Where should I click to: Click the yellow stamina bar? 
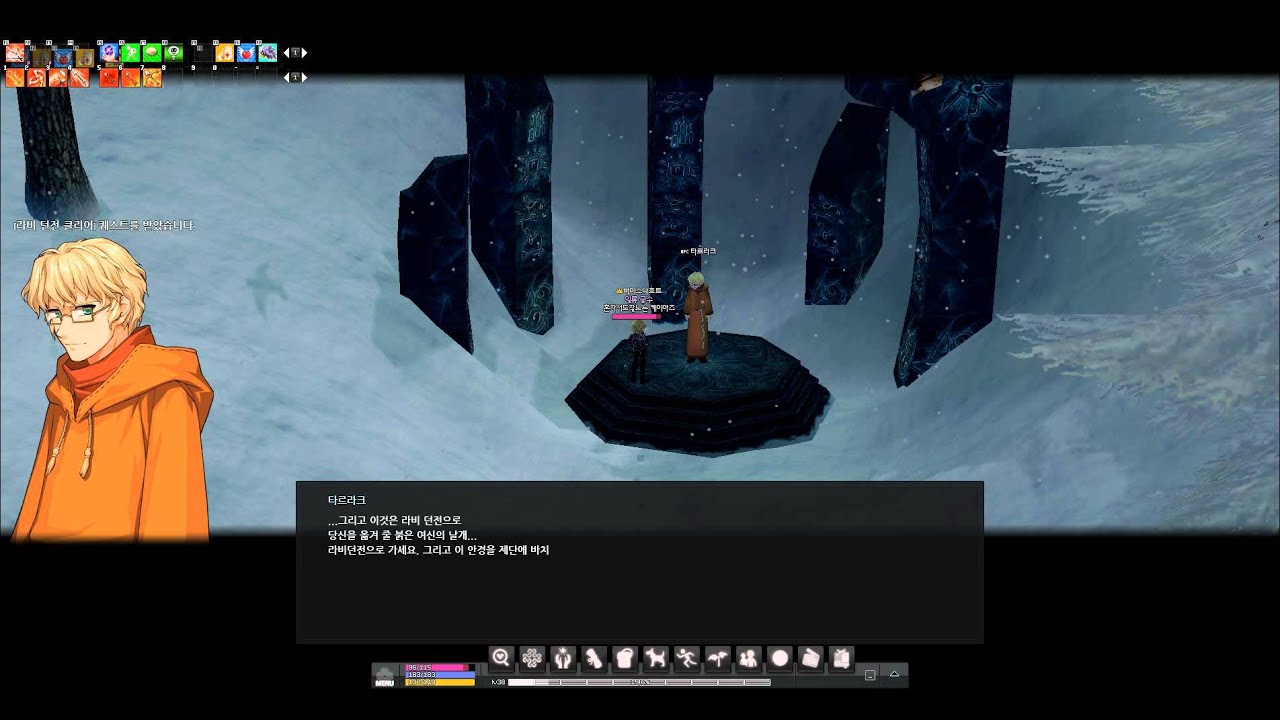[x=440, y=682]
